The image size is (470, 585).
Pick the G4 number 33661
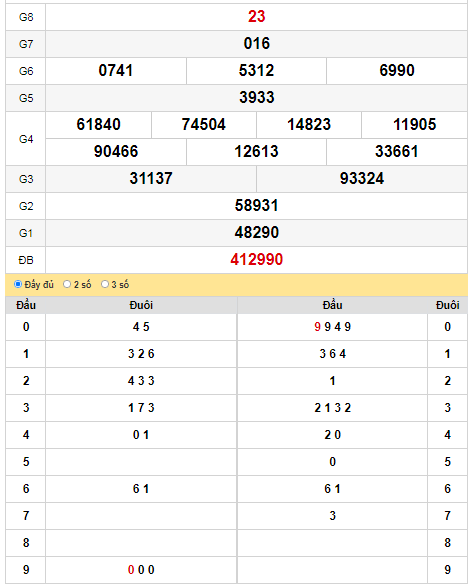point(397,151)
